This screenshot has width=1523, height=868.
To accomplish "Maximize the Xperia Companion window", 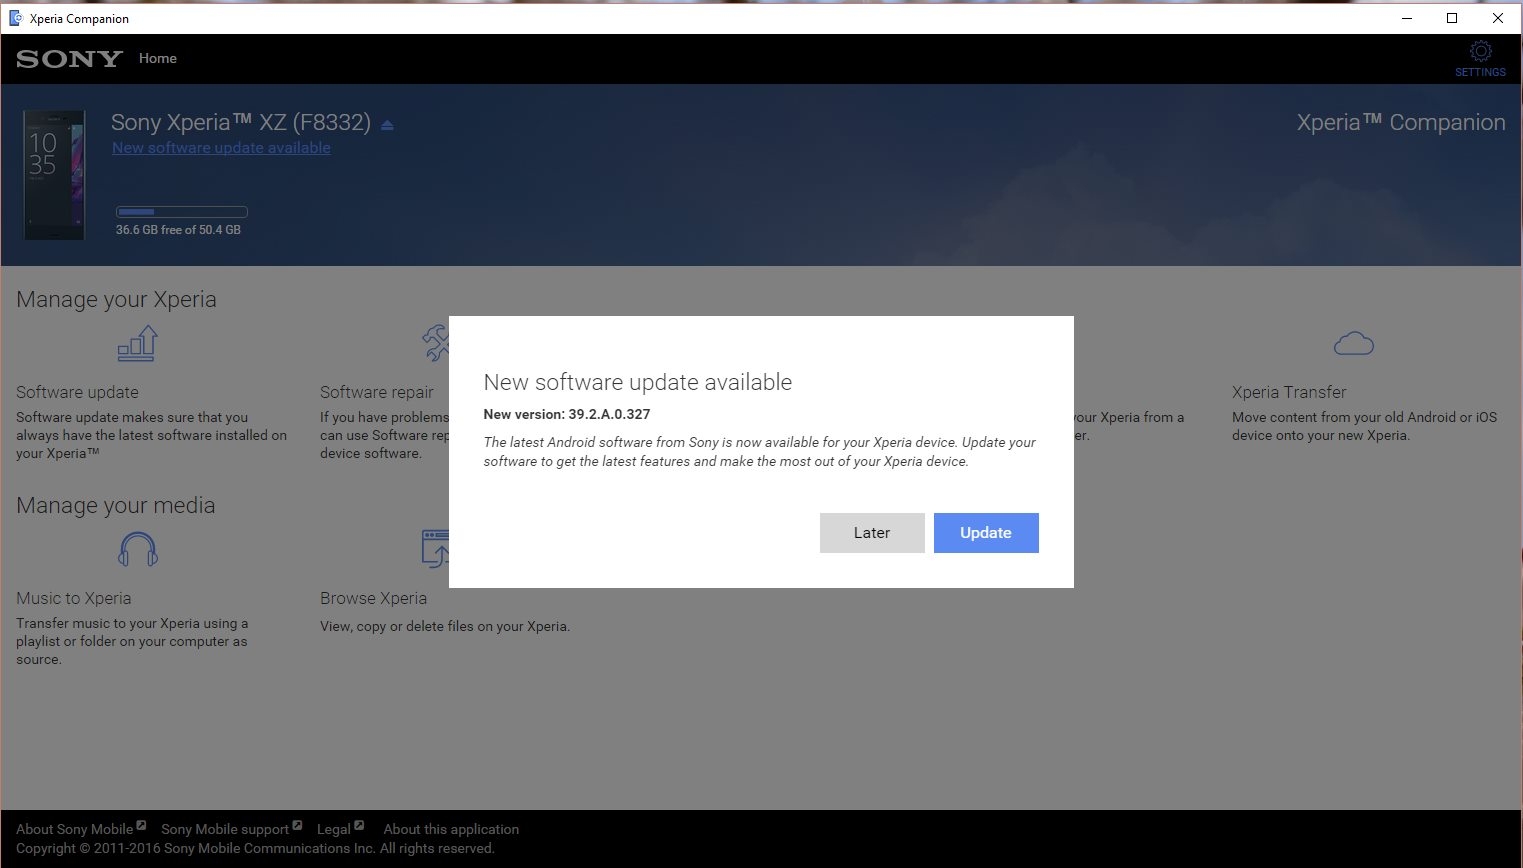I will tap(1452, 18).
